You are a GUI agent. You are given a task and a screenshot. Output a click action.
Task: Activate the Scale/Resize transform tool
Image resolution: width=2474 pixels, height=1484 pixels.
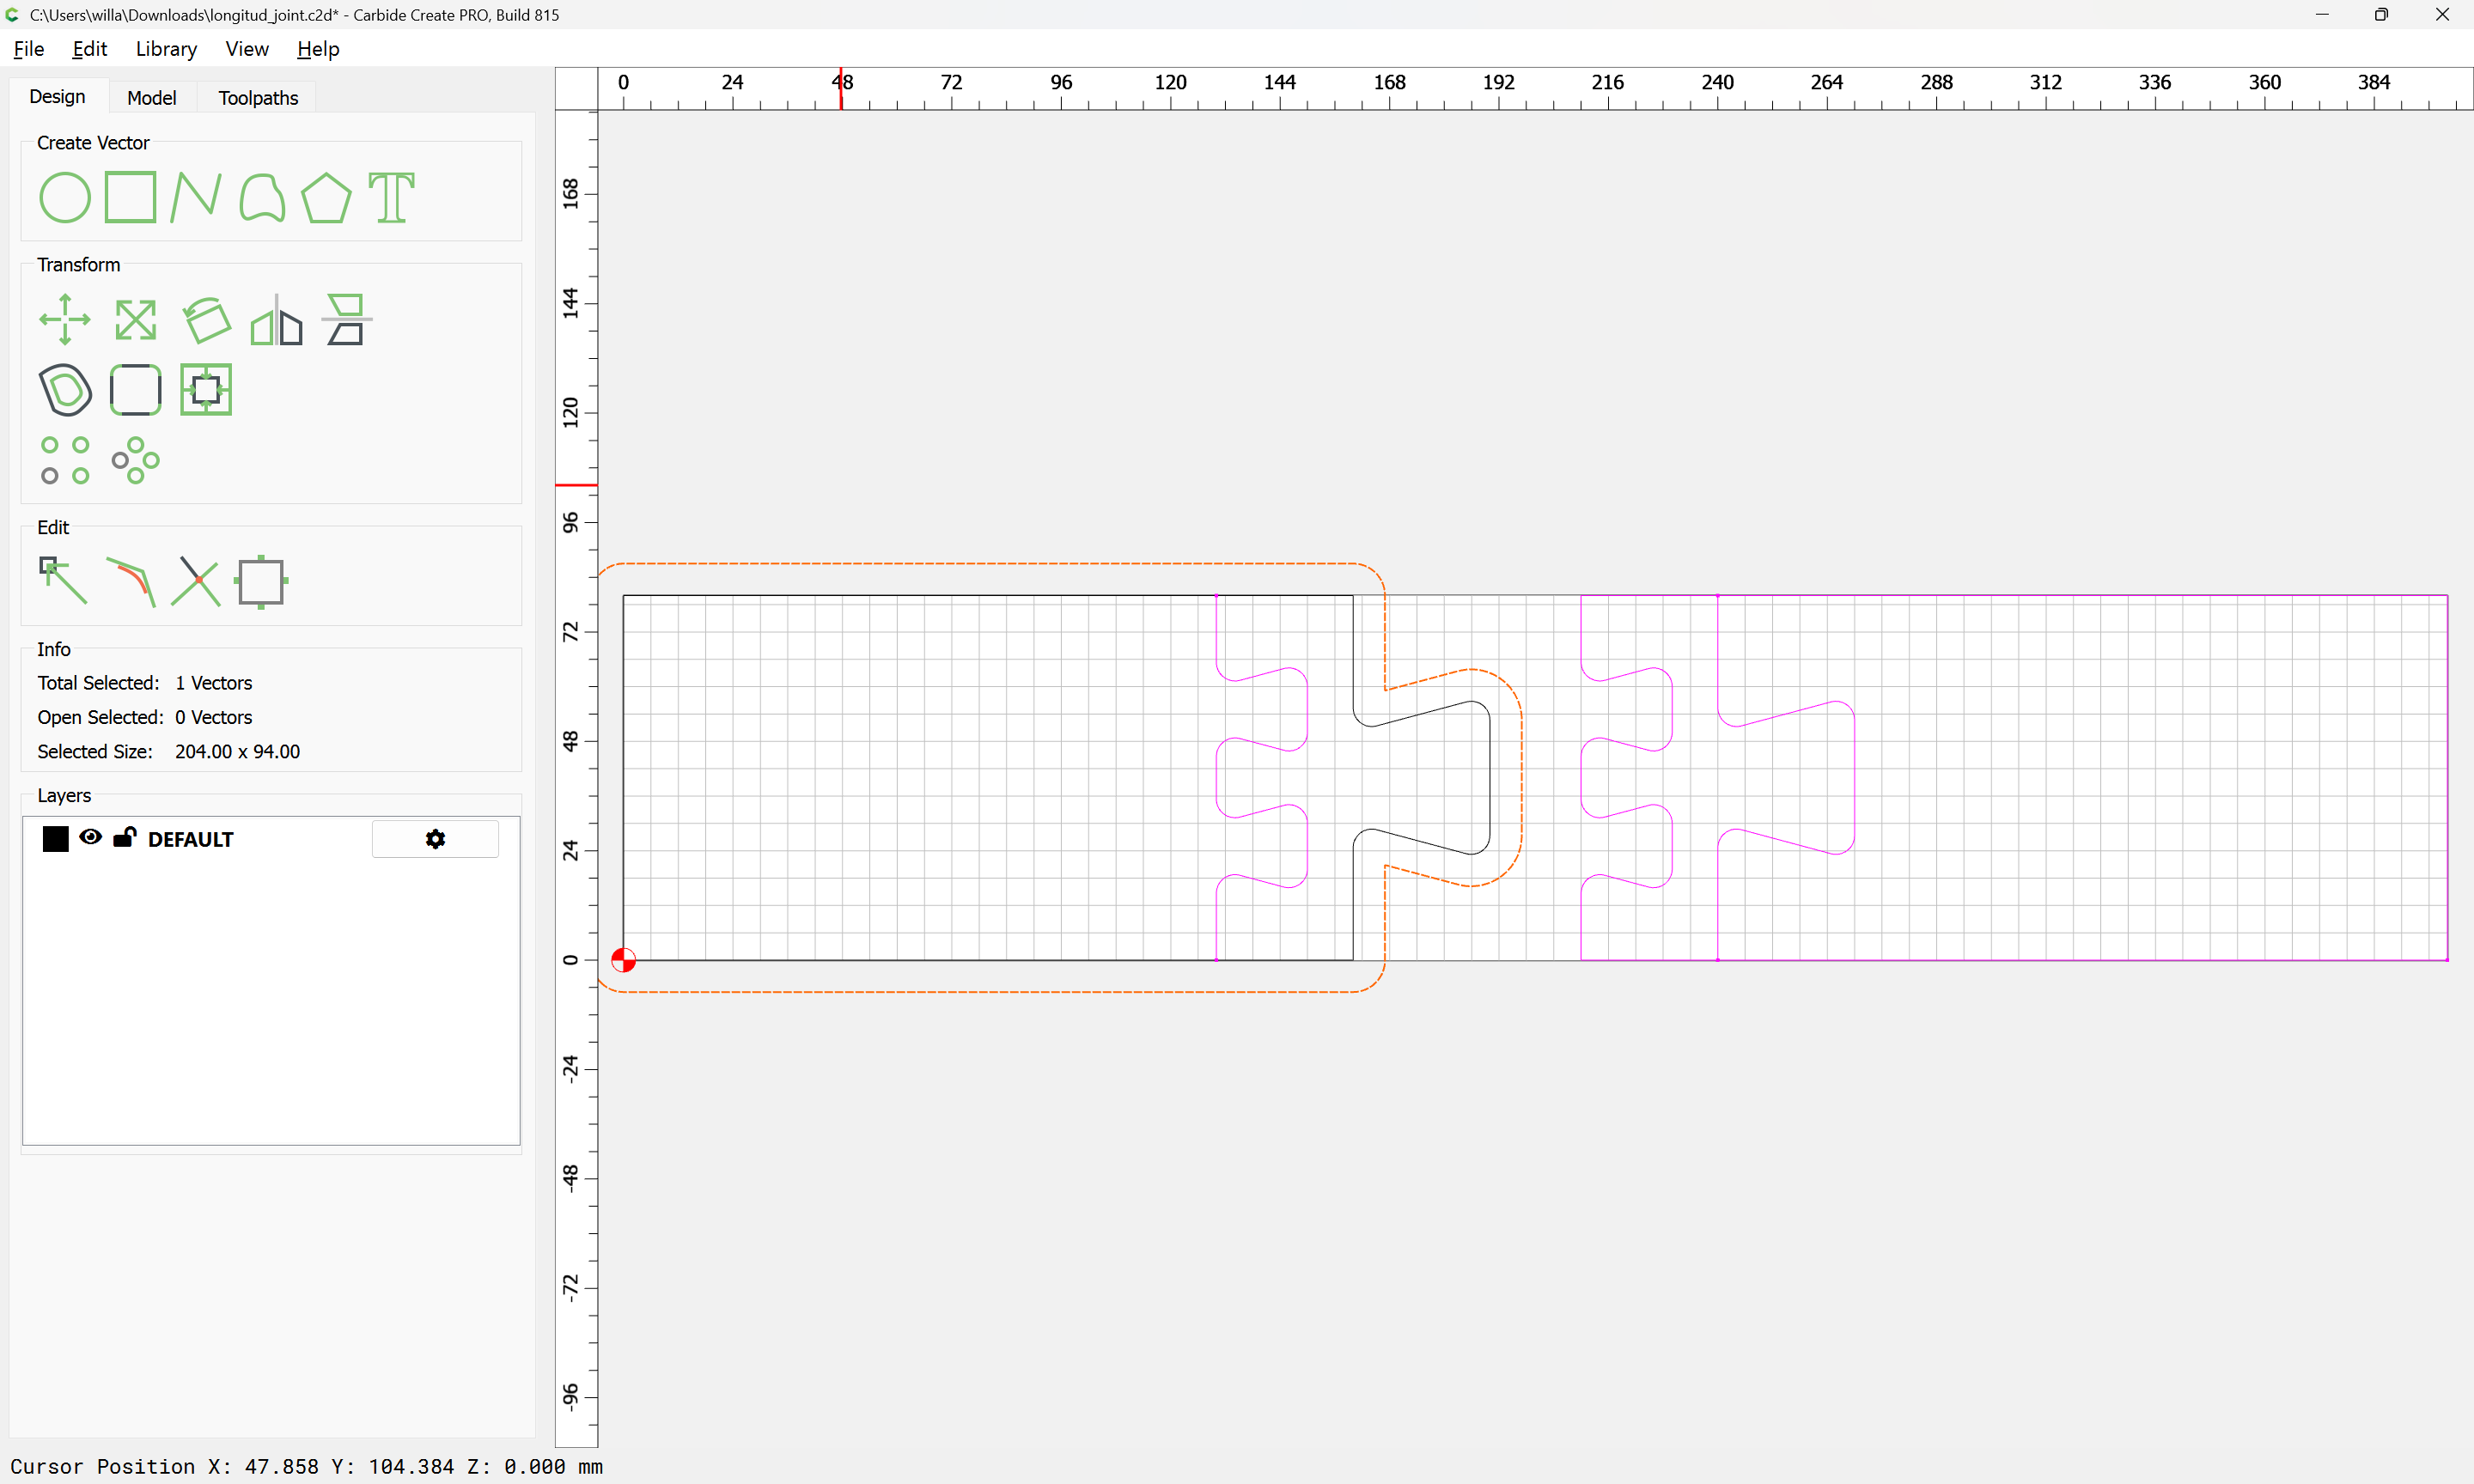136,320
